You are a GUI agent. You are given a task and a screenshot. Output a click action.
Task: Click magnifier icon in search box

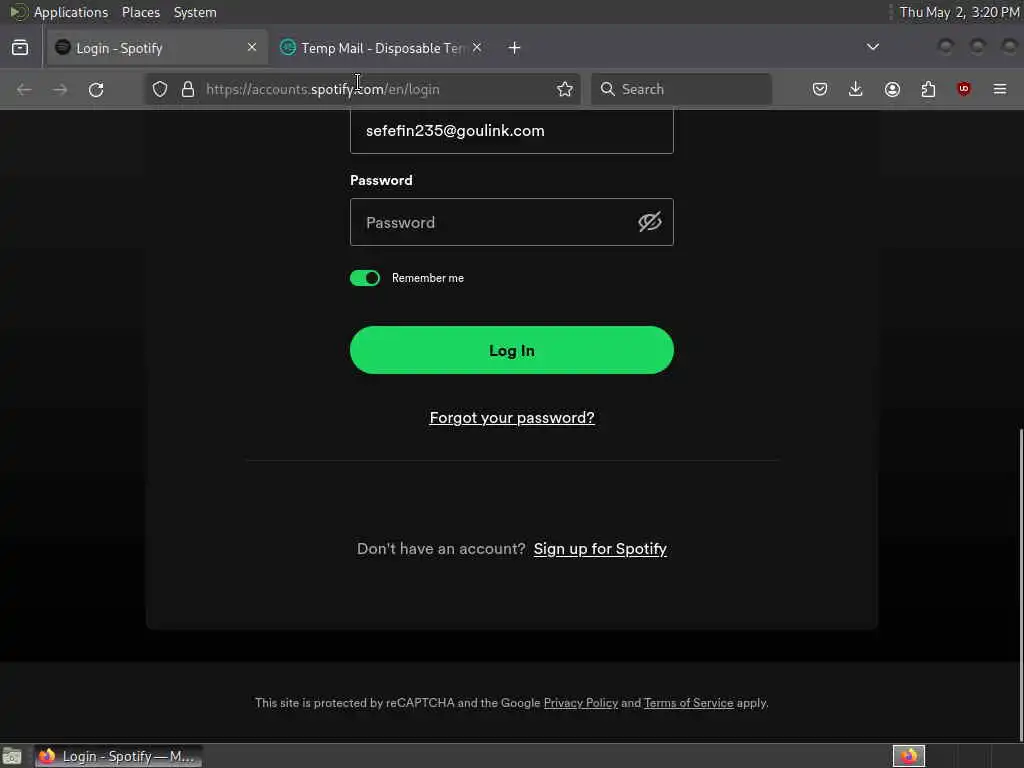point(607,89)
